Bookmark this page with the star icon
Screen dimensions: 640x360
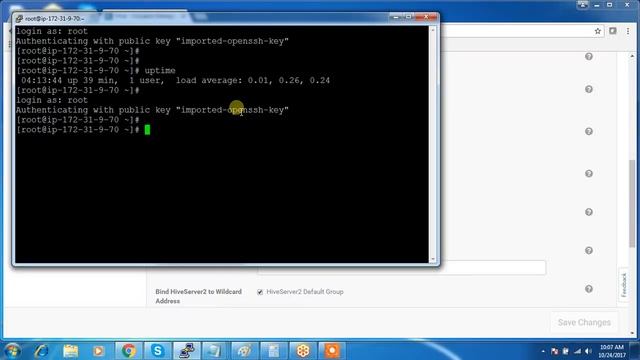coord(598,31)
